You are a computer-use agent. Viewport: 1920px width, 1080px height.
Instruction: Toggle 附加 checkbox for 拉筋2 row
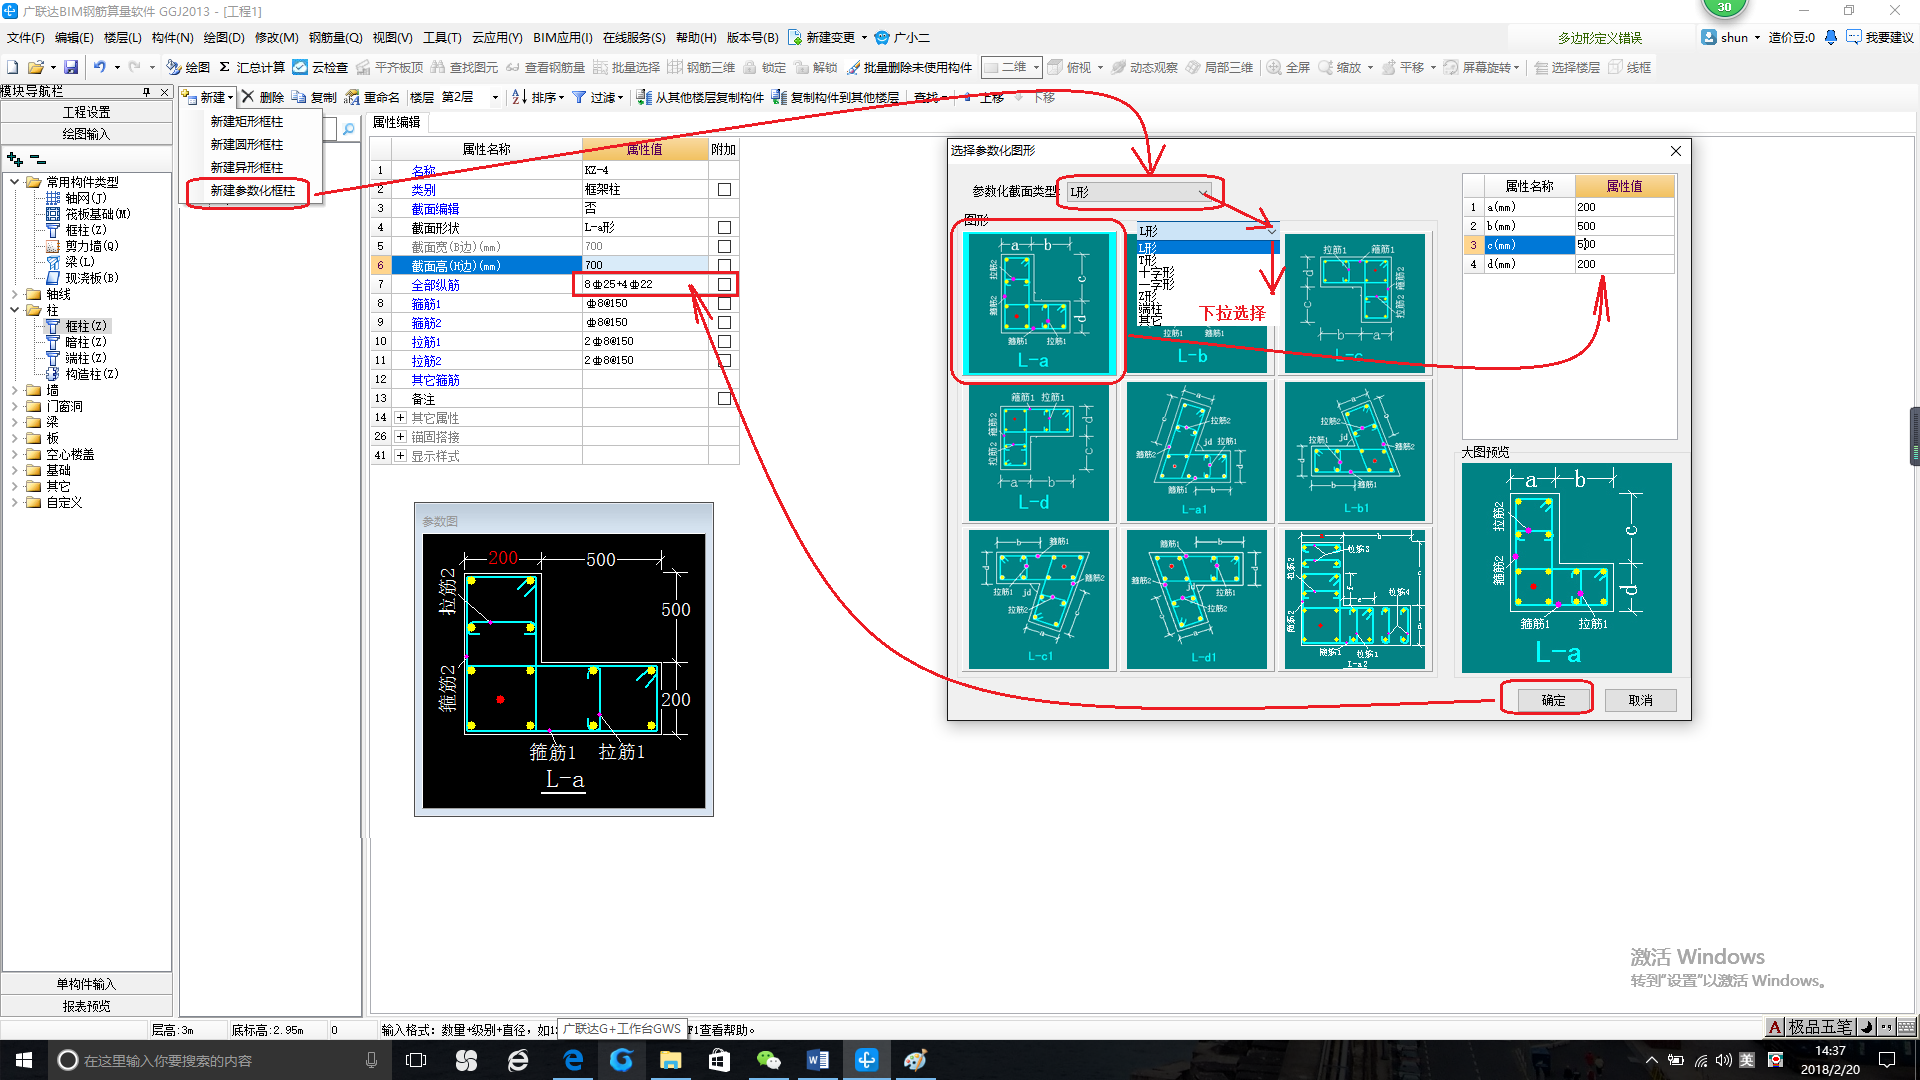pyautogui.click(x=724, y=360)
